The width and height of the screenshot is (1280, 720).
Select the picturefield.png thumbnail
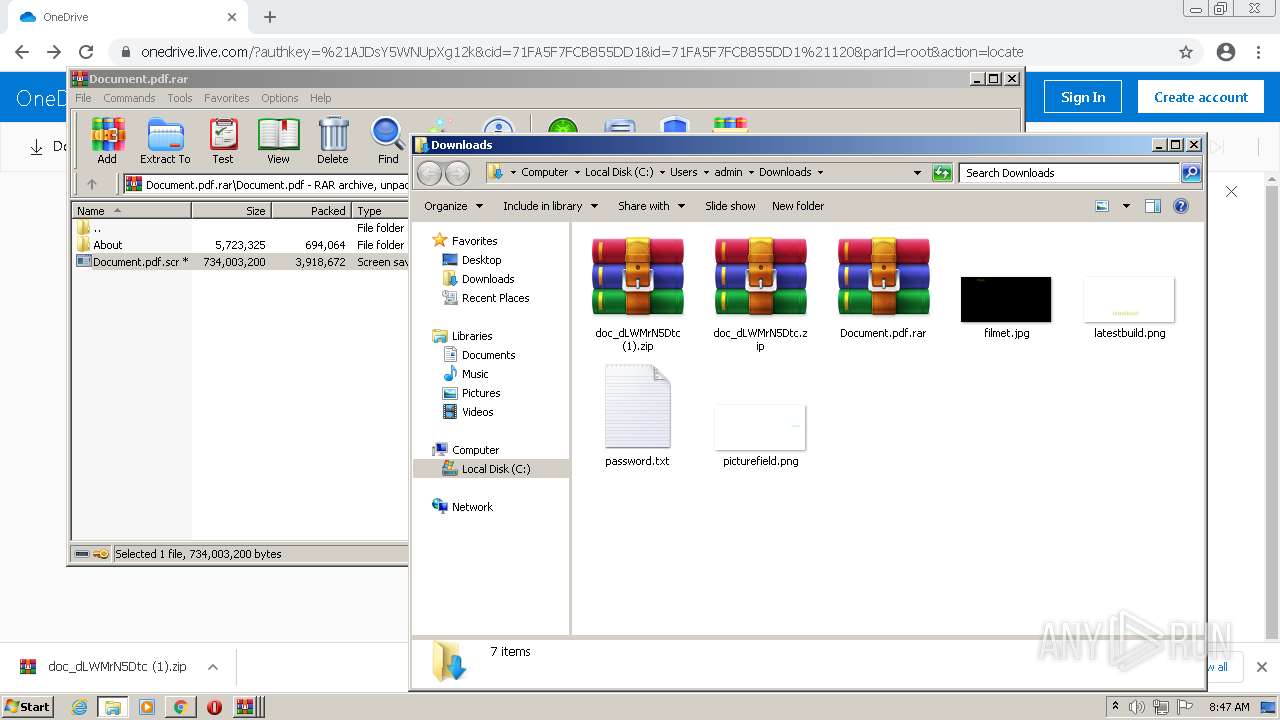pyautogui.click(x=760, y=428)
